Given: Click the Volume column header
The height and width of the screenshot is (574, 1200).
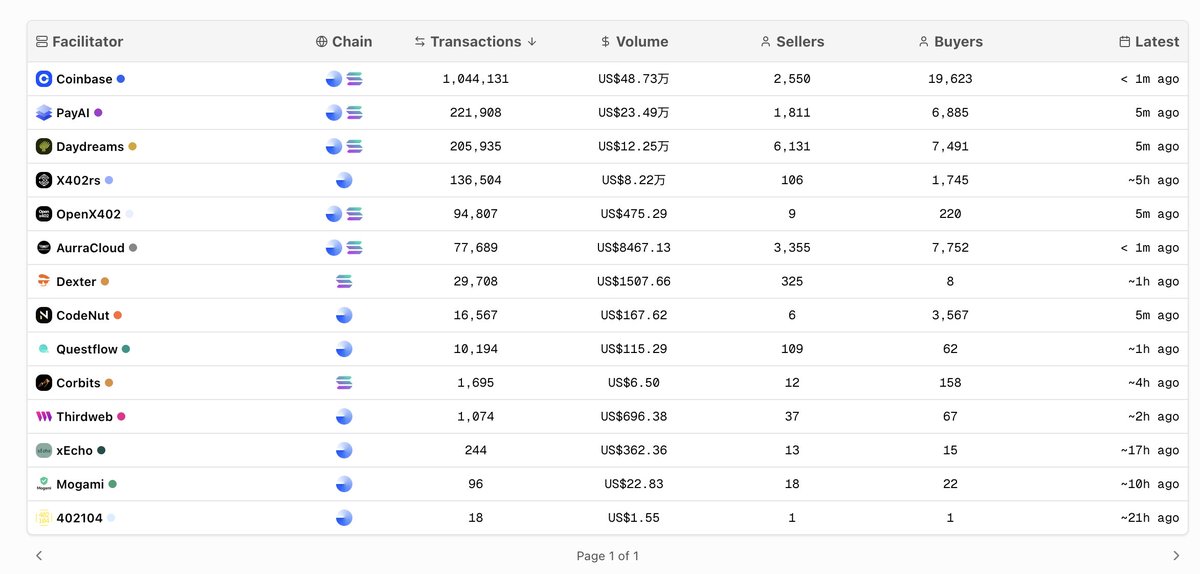Looking at the screenshot, I should 634,42.
